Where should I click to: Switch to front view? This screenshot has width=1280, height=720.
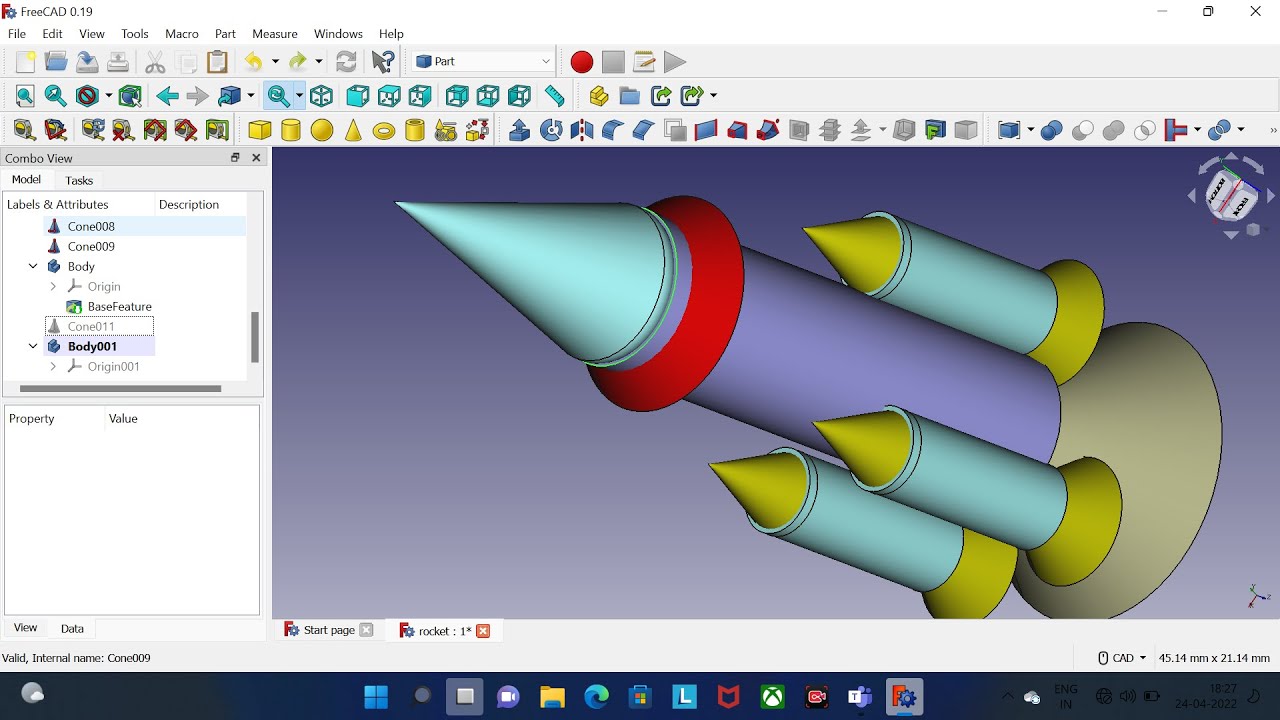358,96
